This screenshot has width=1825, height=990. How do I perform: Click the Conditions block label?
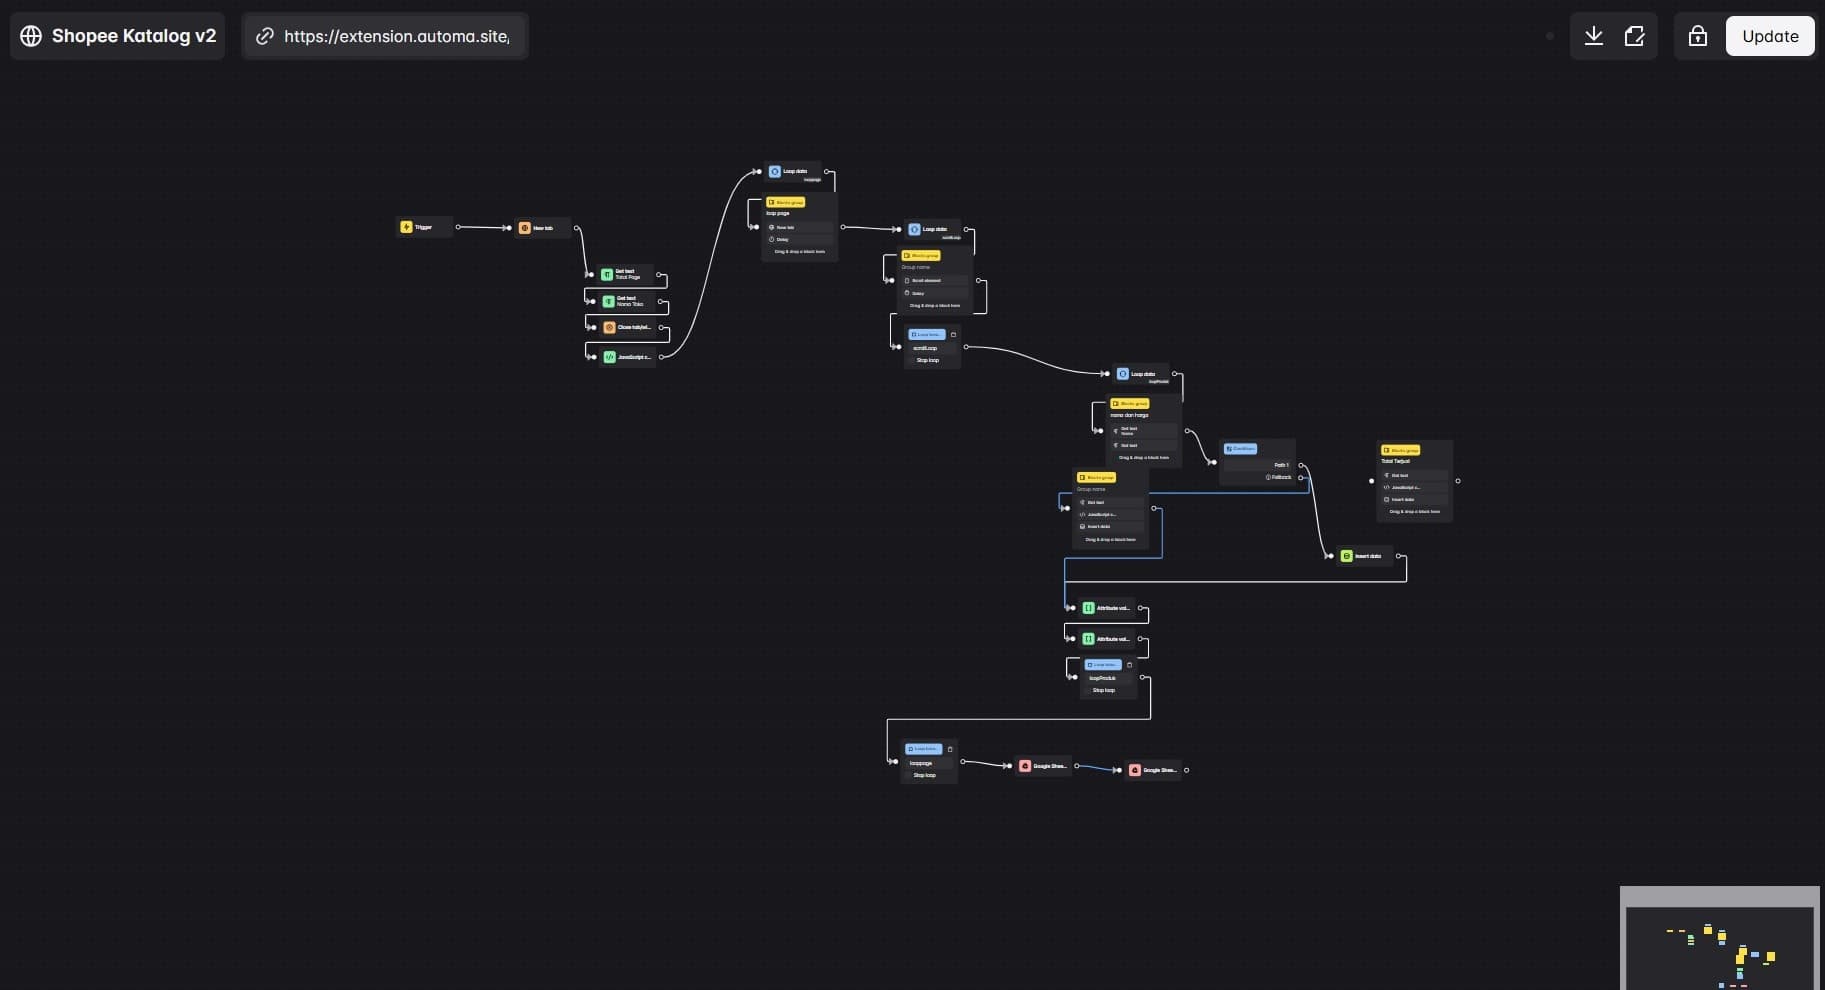tap(1241, 449)
